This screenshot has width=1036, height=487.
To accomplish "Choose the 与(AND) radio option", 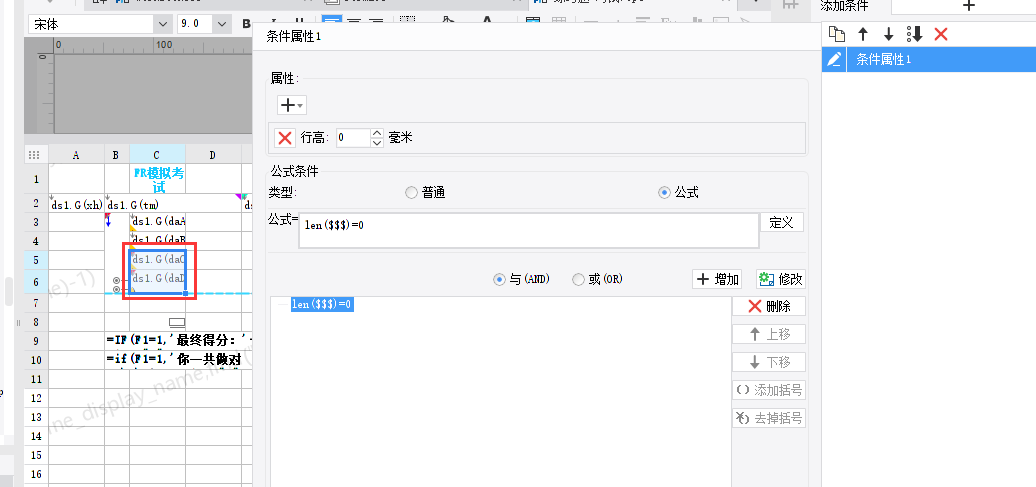I will tap(500, 280).
